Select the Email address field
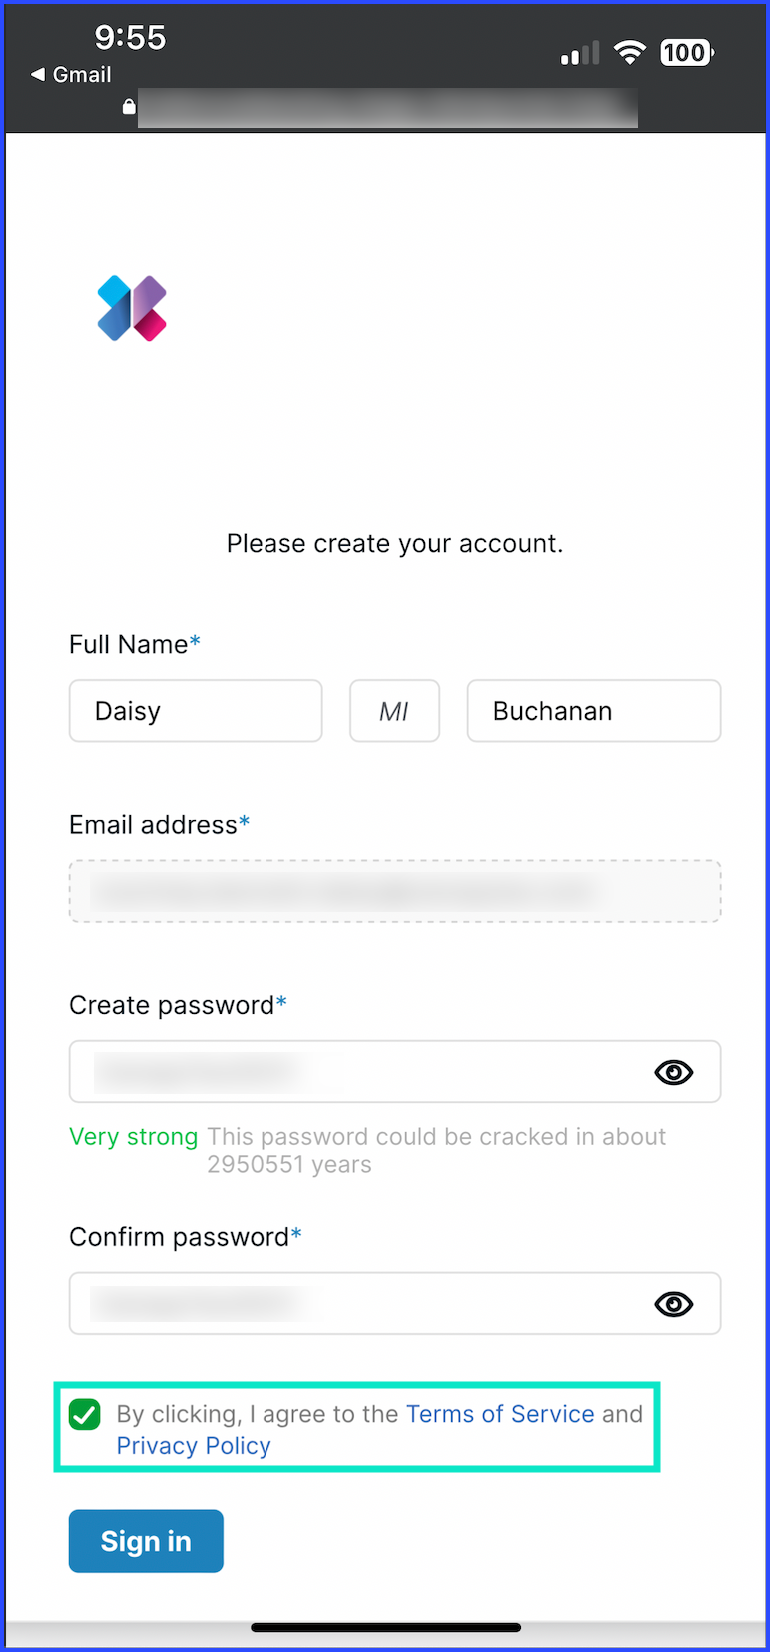This screenshot has height=1652, width=770. pos(394,891)
